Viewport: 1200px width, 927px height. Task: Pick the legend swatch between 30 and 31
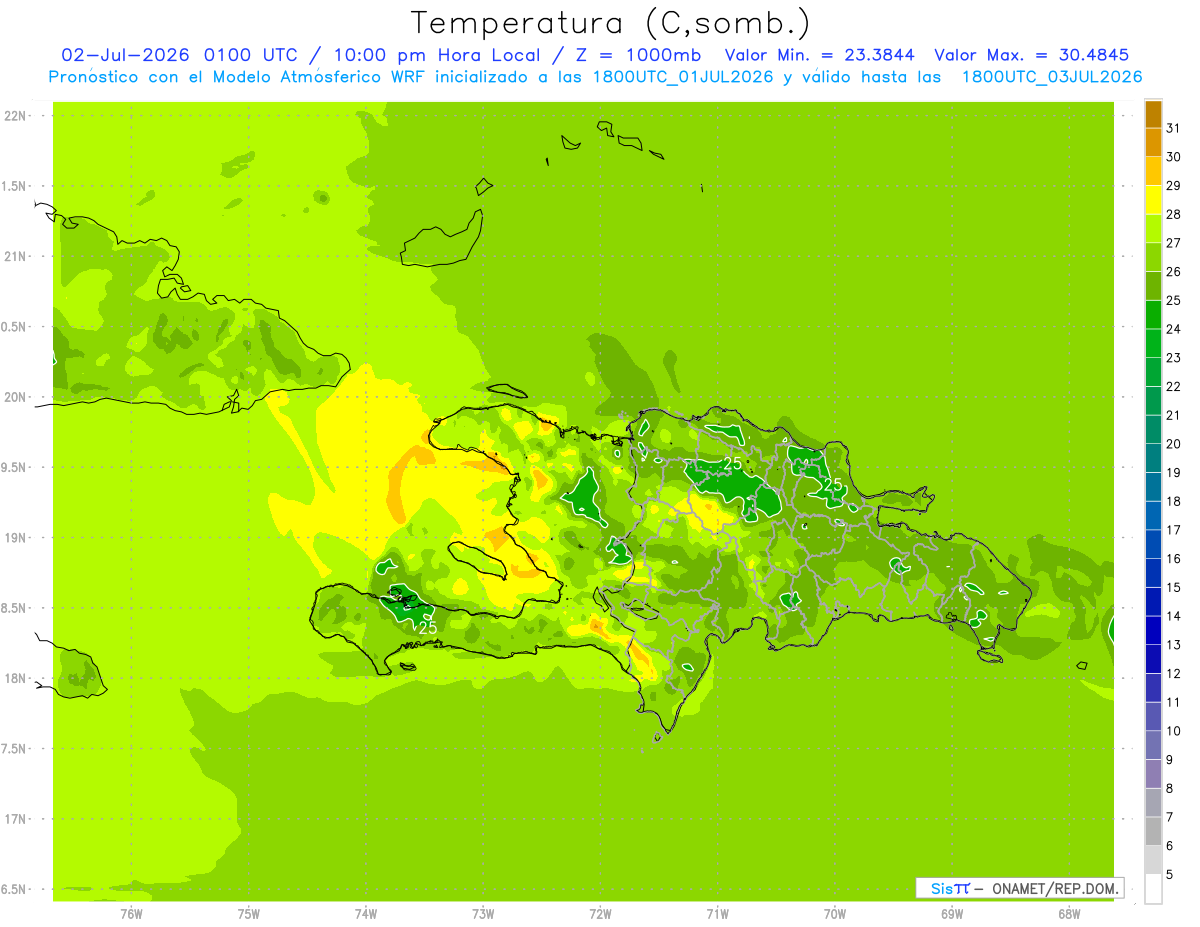1153,142
